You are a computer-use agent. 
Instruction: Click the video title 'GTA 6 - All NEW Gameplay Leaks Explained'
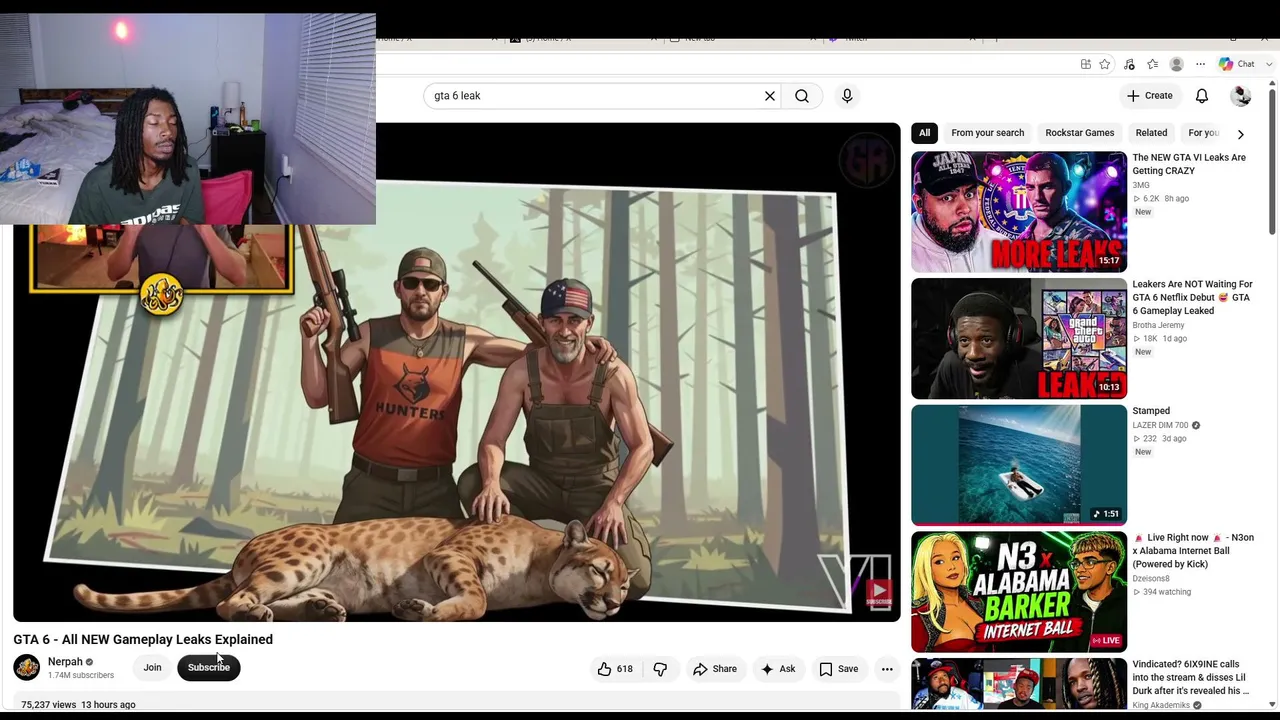pyautogui.click(x=143, y=640)
